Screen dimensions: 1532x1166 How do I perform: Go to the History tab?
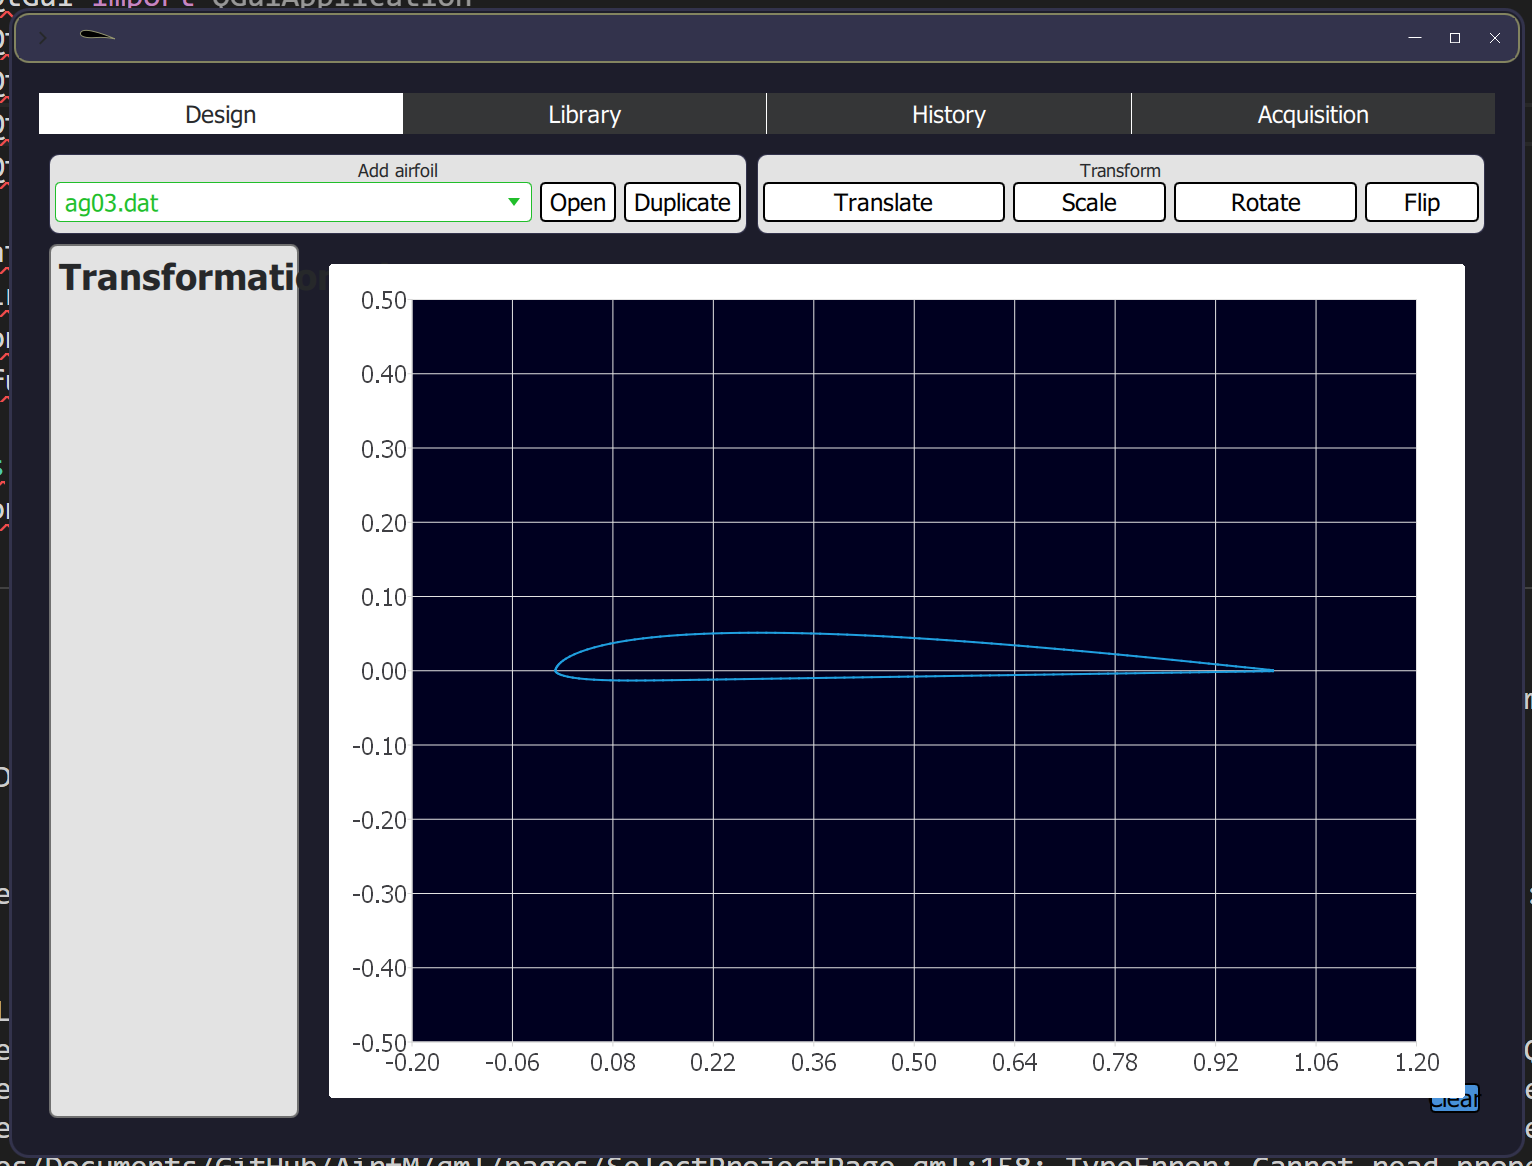point(949,114)
